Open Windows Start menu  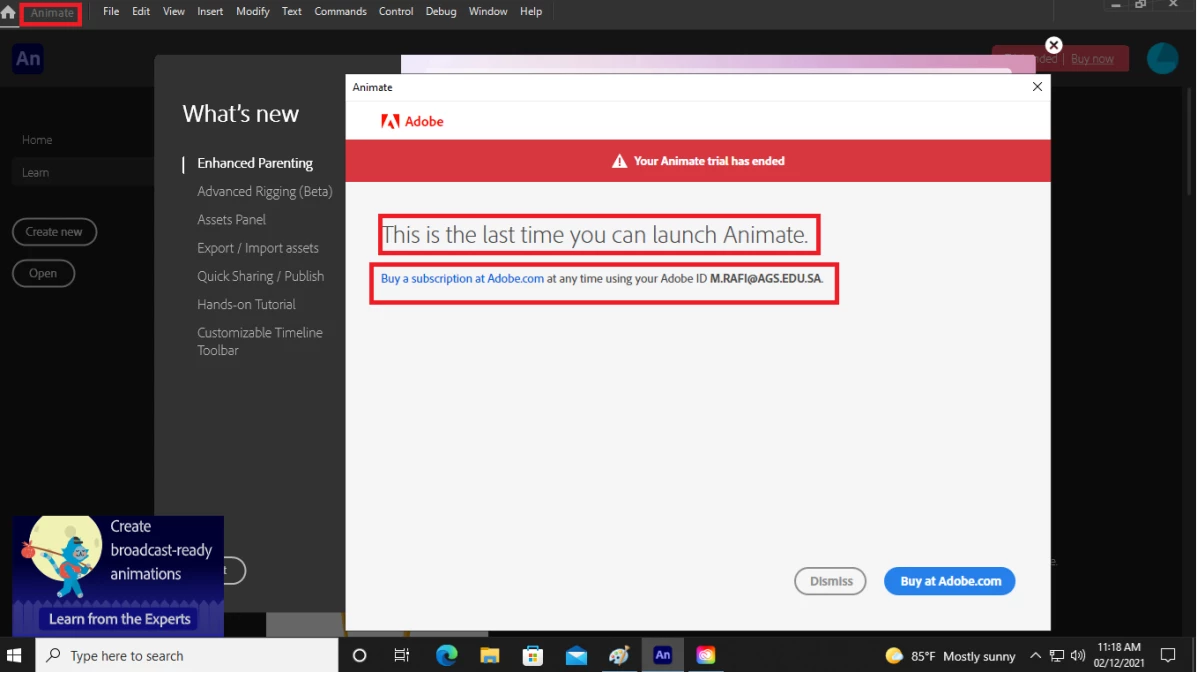point(14,655)
